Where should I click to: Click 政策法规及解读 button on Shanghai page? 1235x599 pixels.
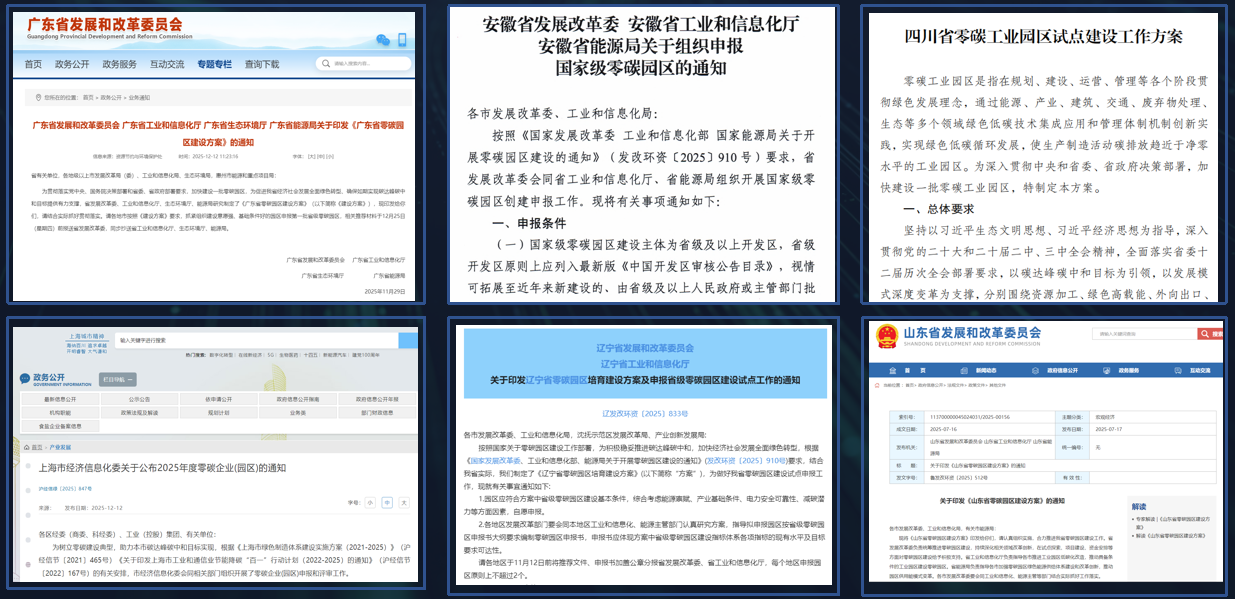pyautogui.click(x=140, y=412)
